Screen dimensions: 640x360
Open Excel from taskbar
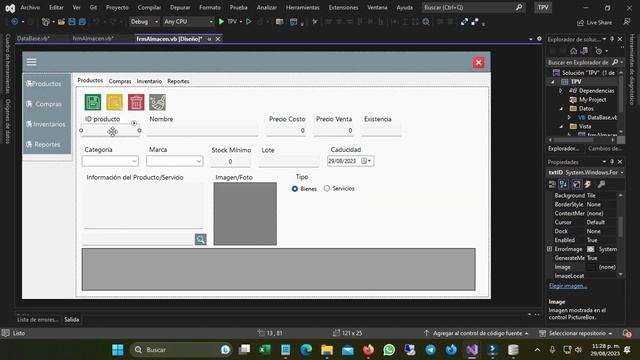pos(265,350)
